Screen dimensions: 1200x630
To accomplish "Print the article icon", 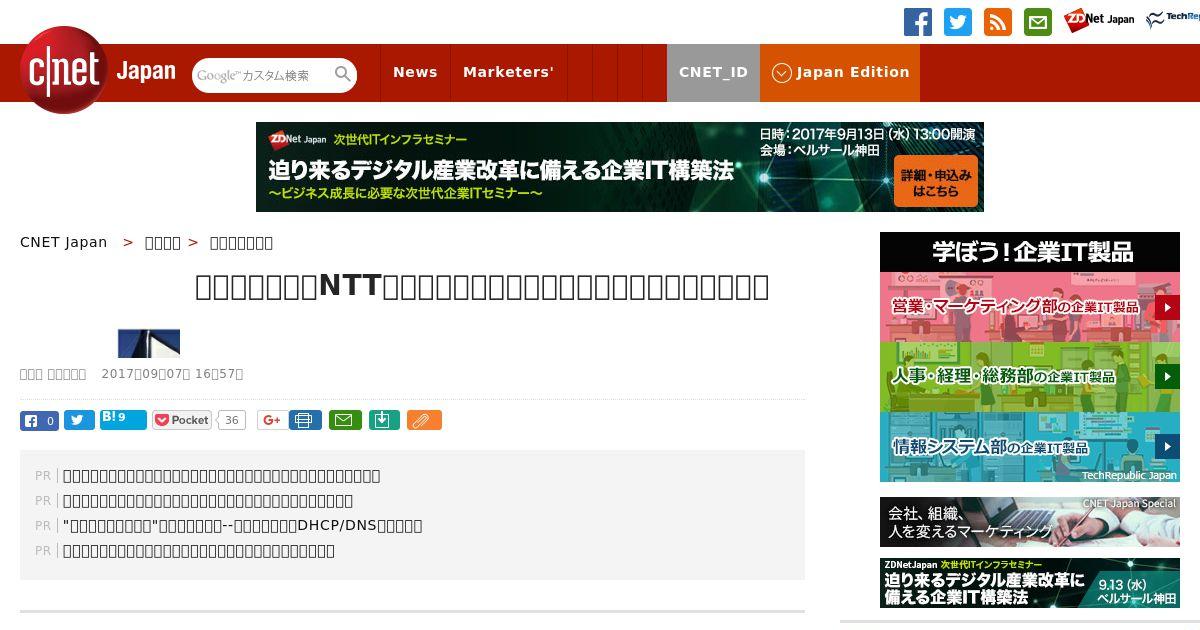I will pyautogui.click(x=305, y=420).
